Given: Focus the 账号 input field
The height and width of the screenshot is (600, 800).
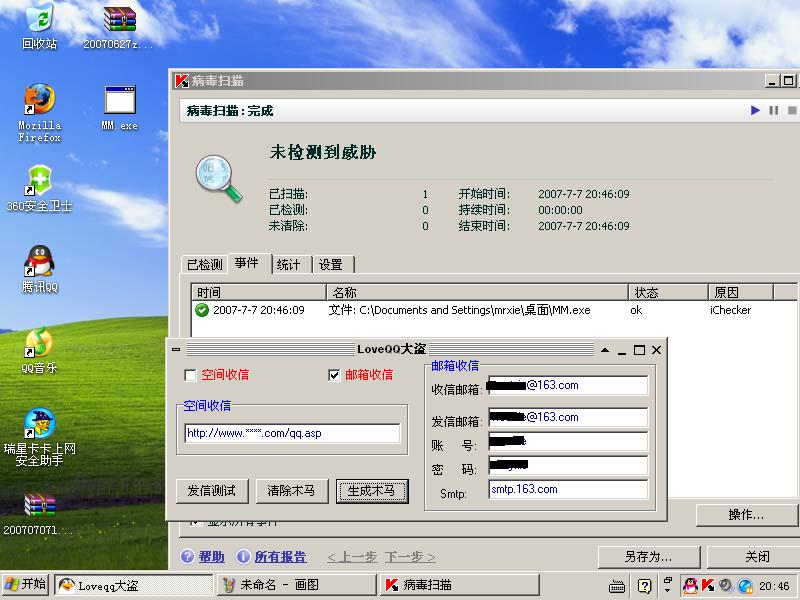Looking at the screenshot, I should click(568, 441).
